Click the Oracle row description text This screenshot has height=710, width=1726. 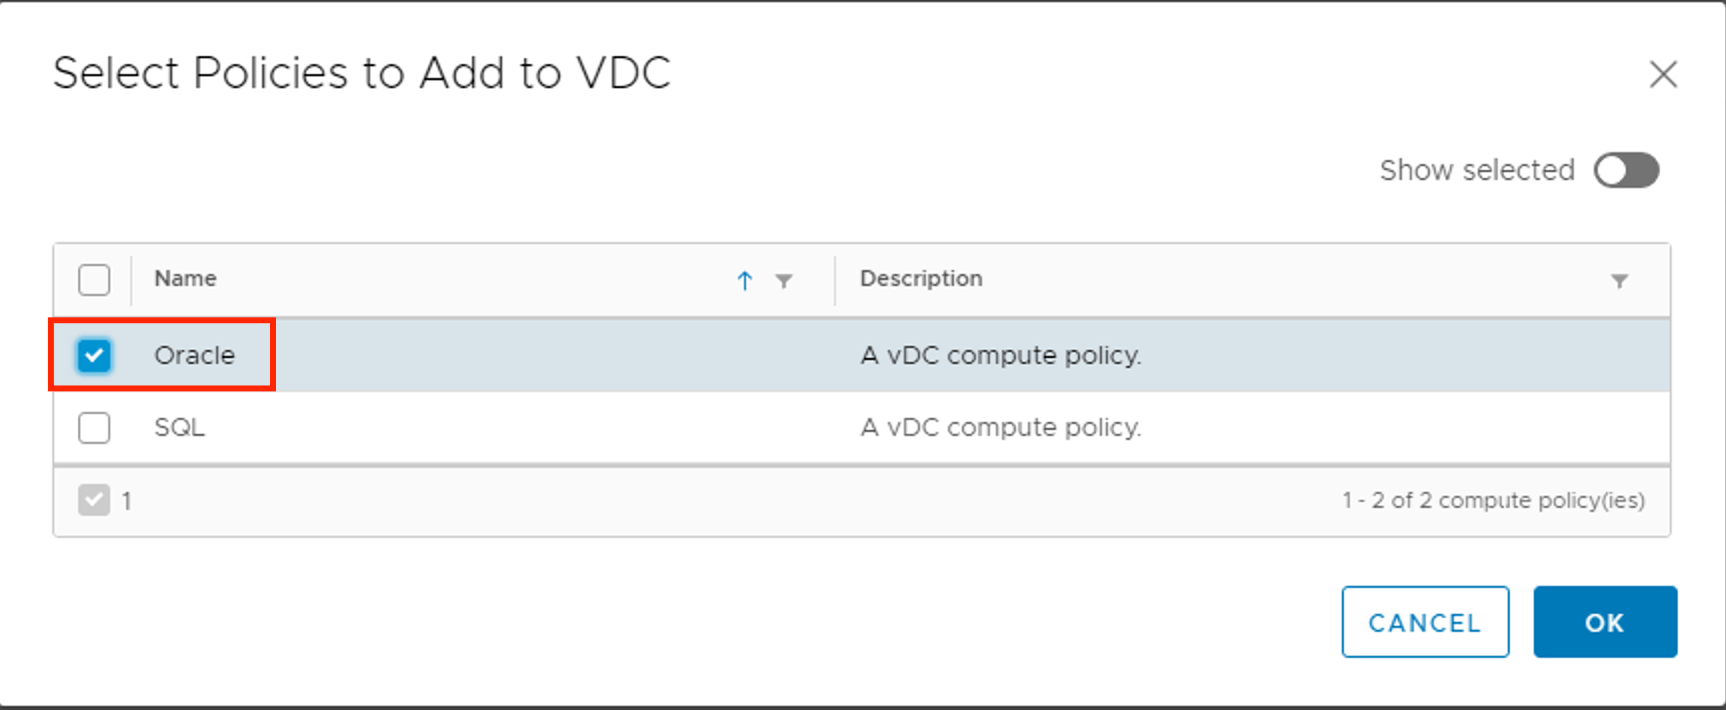[x=1000, y=355]
